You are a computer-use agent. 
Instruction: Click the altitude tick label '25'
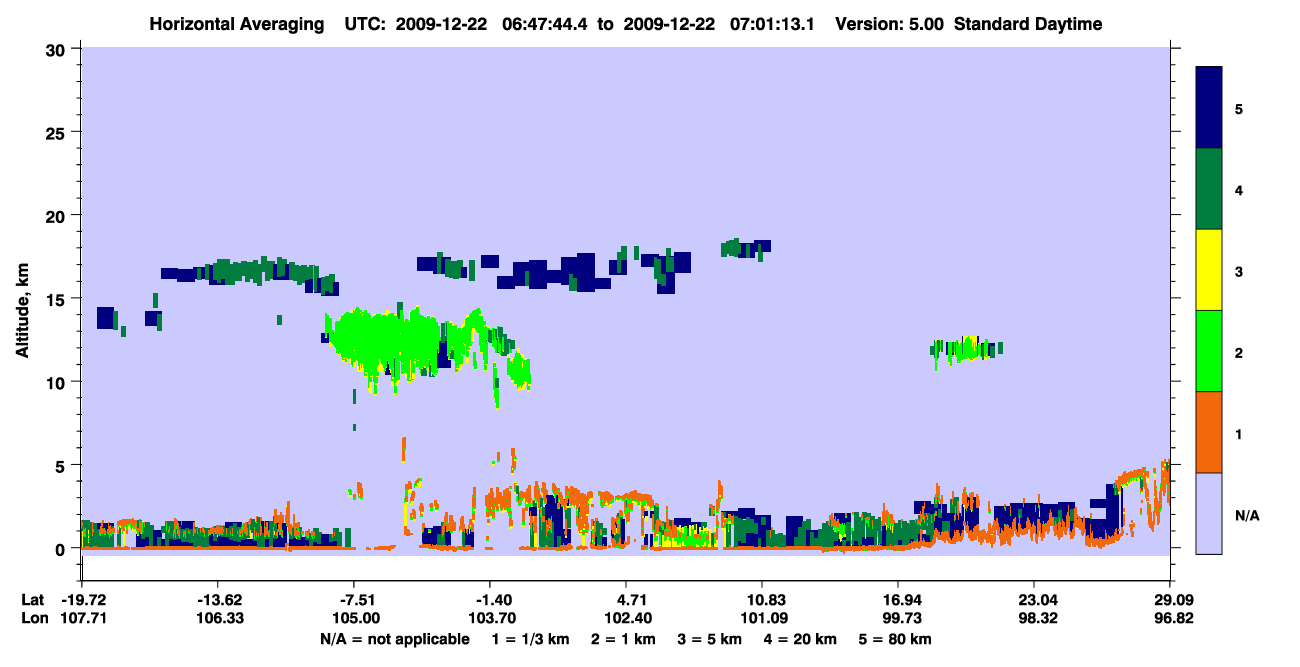click(x=58, y=132)
